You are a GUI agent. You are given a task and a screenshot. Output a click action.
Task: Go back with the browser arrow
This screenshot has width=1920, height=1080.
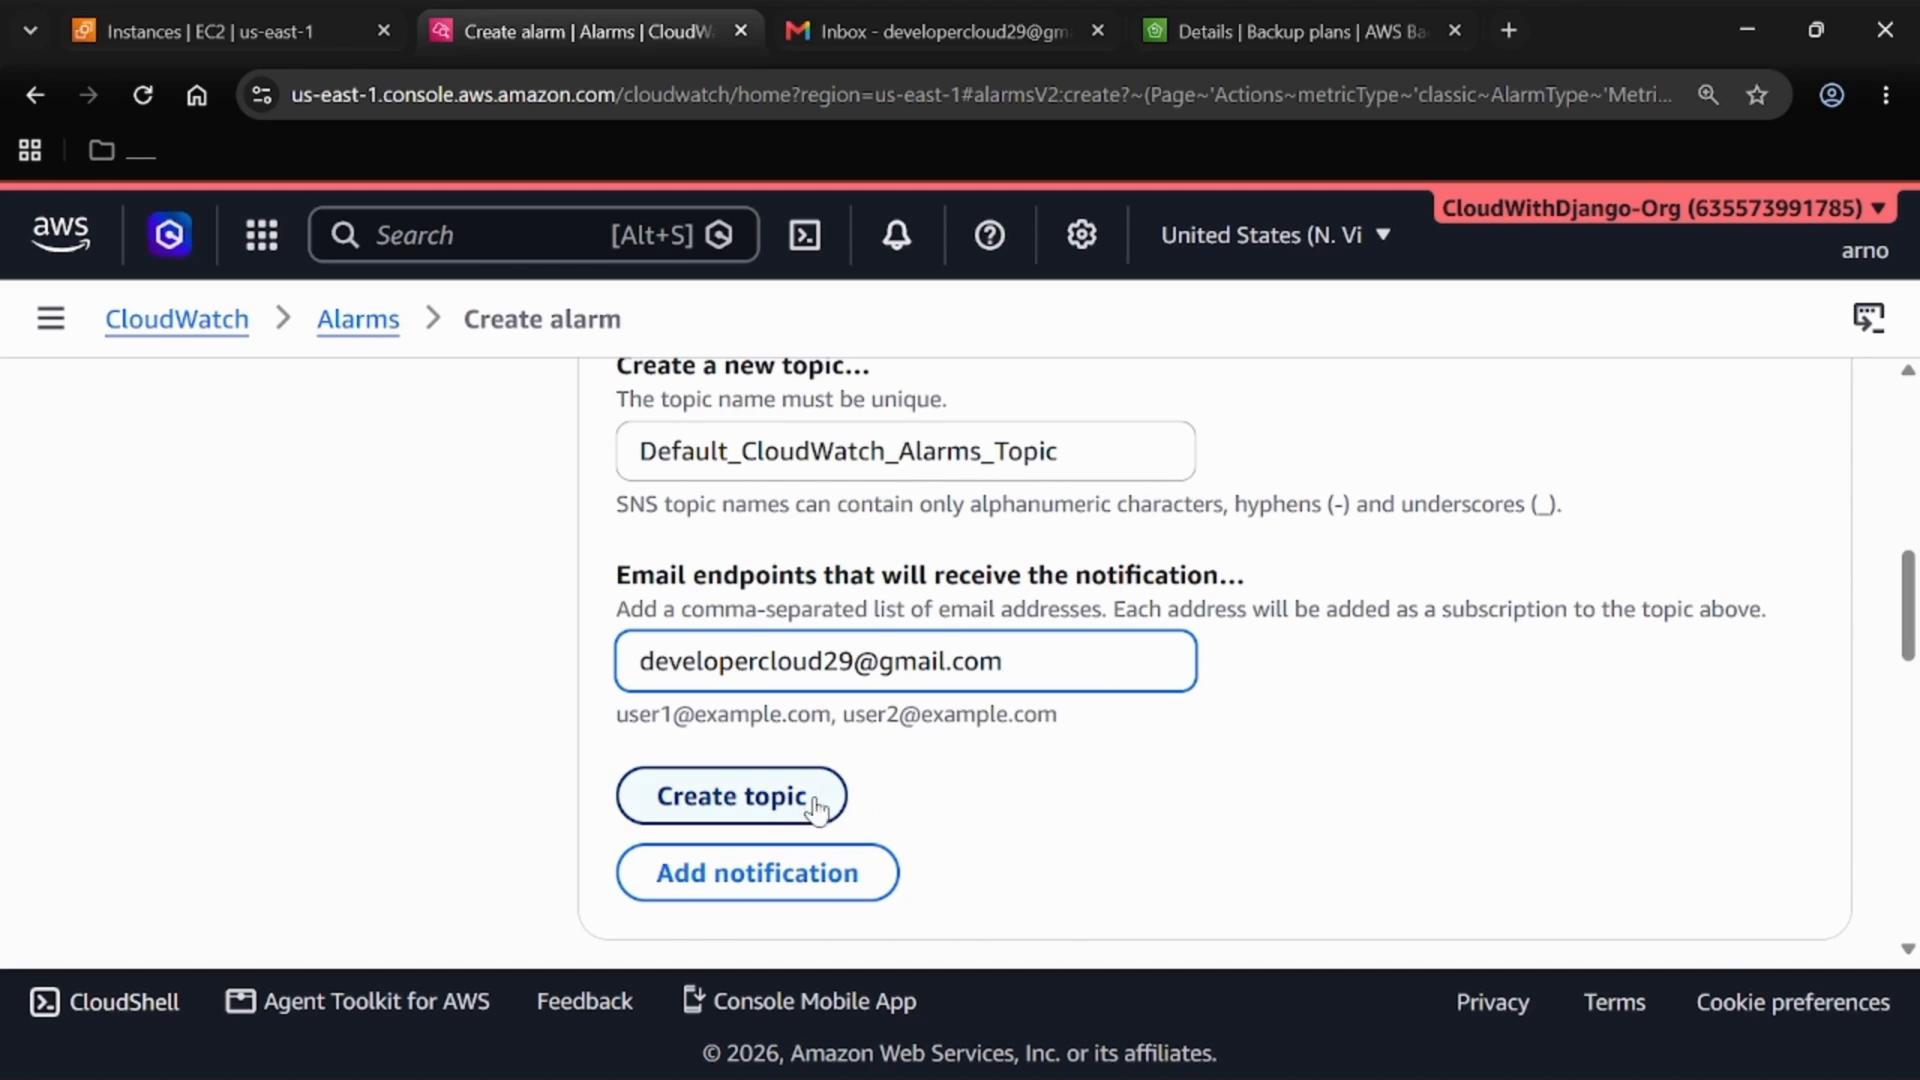(x=35, y=95)
